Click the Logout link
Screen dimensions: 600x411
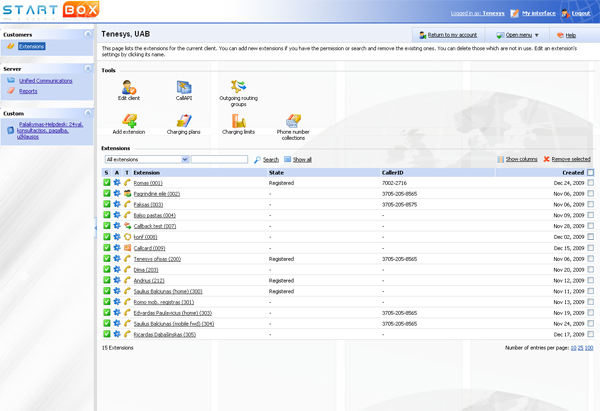click(x=581, y=13)
